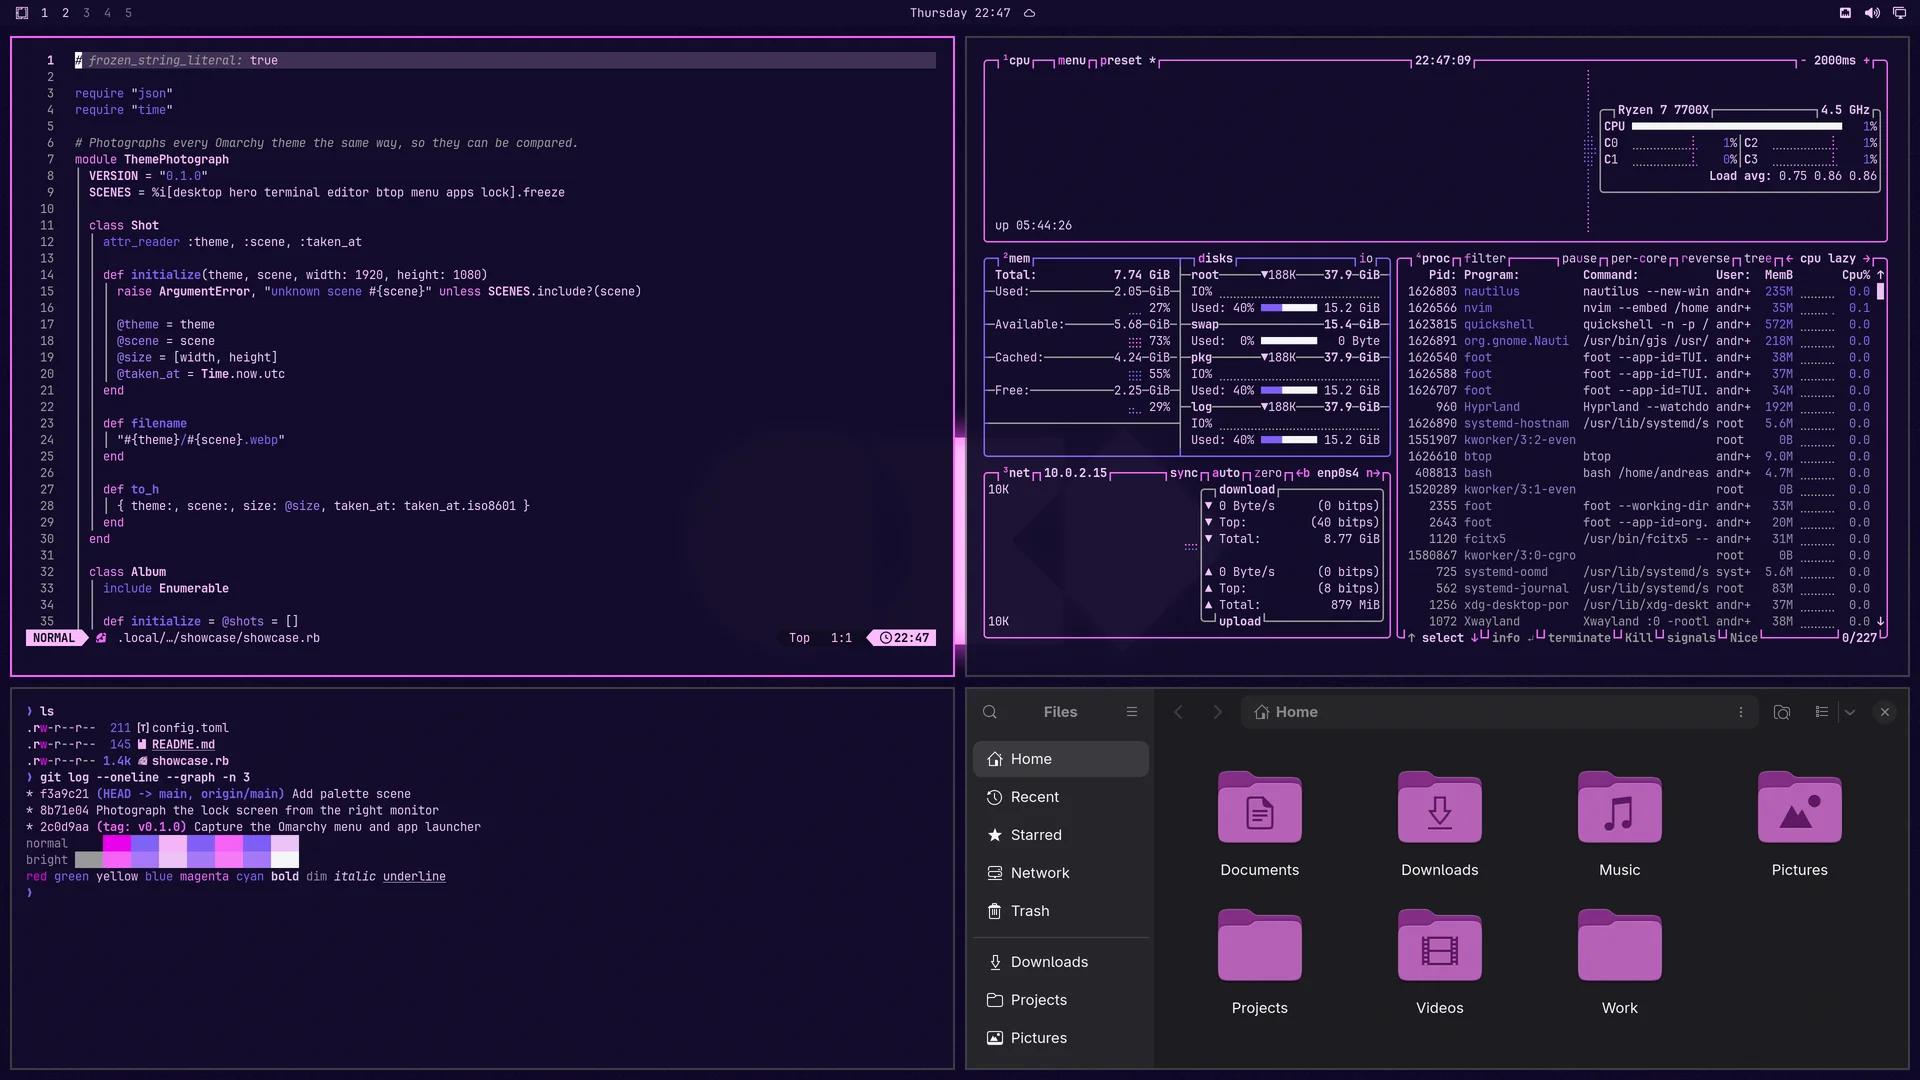Switch to workspace 1 in the top bar
Viewport: 1920px width, 1080px height.
(x=44, y=13)
